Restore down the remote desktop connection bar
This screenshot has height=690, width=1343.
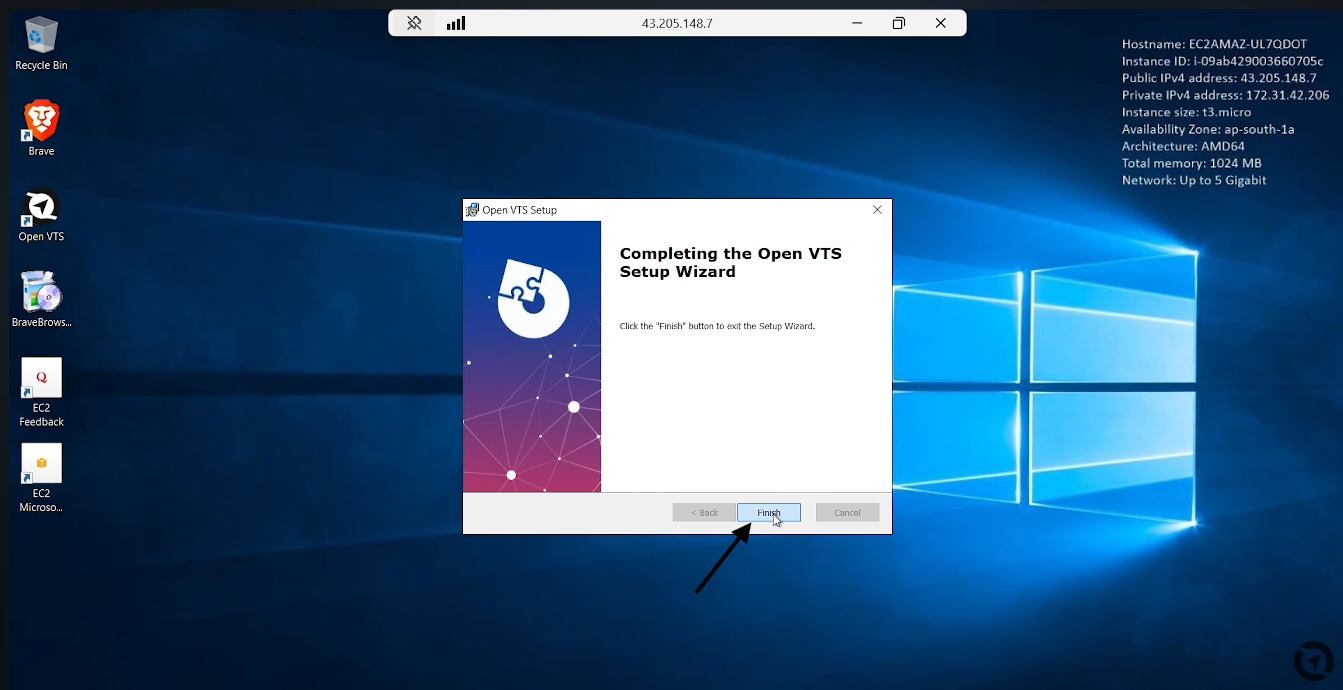[x=899, y=23]
